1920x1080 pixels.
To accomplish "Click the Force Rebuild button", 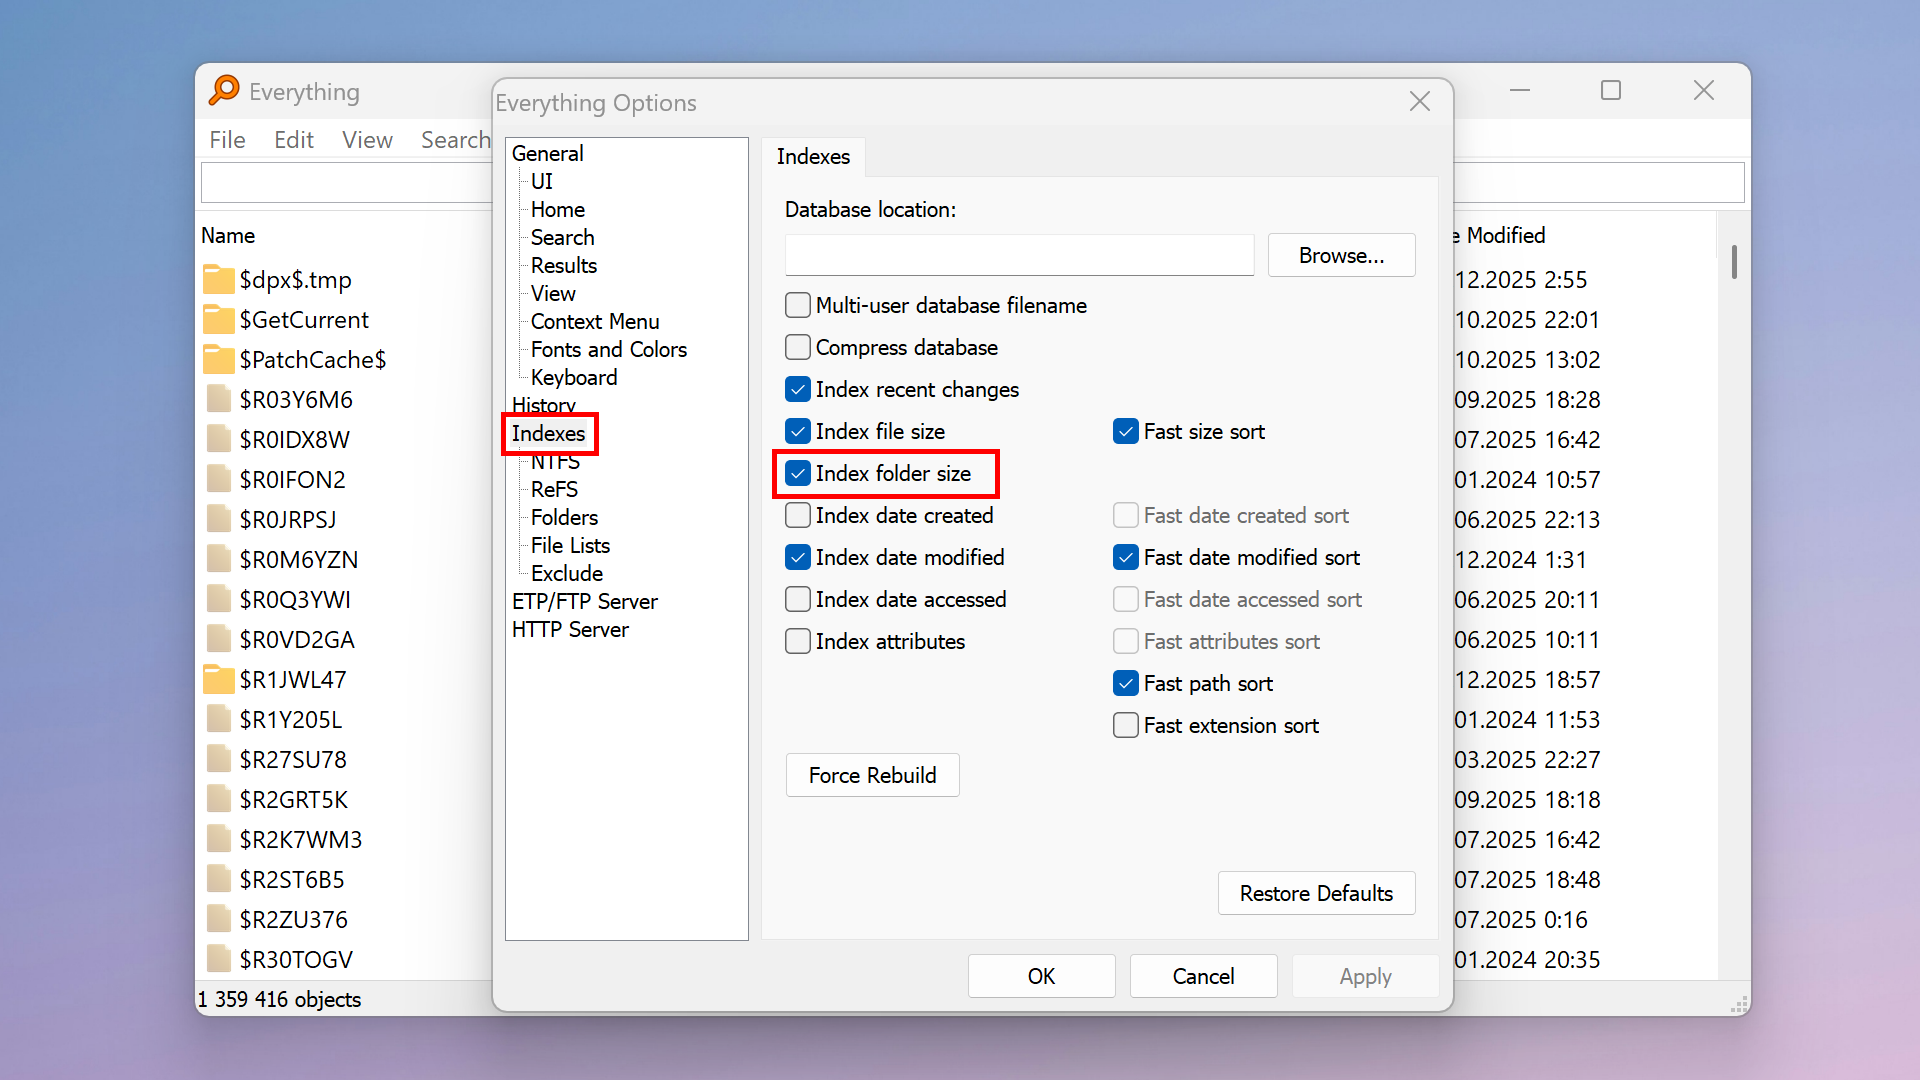I will tap(872, 775).
